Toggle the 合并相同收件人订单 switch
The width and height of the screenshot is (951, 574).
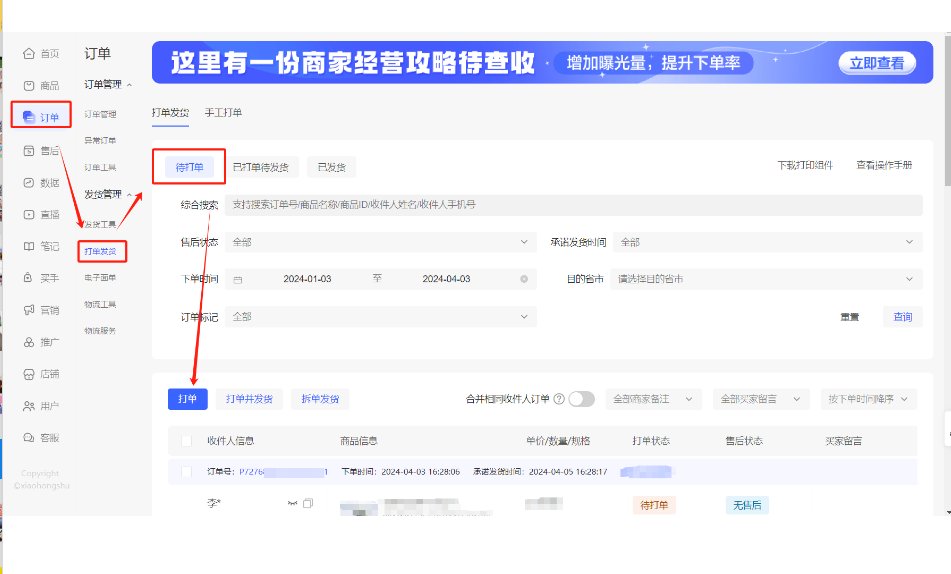[x=581, y=399]
